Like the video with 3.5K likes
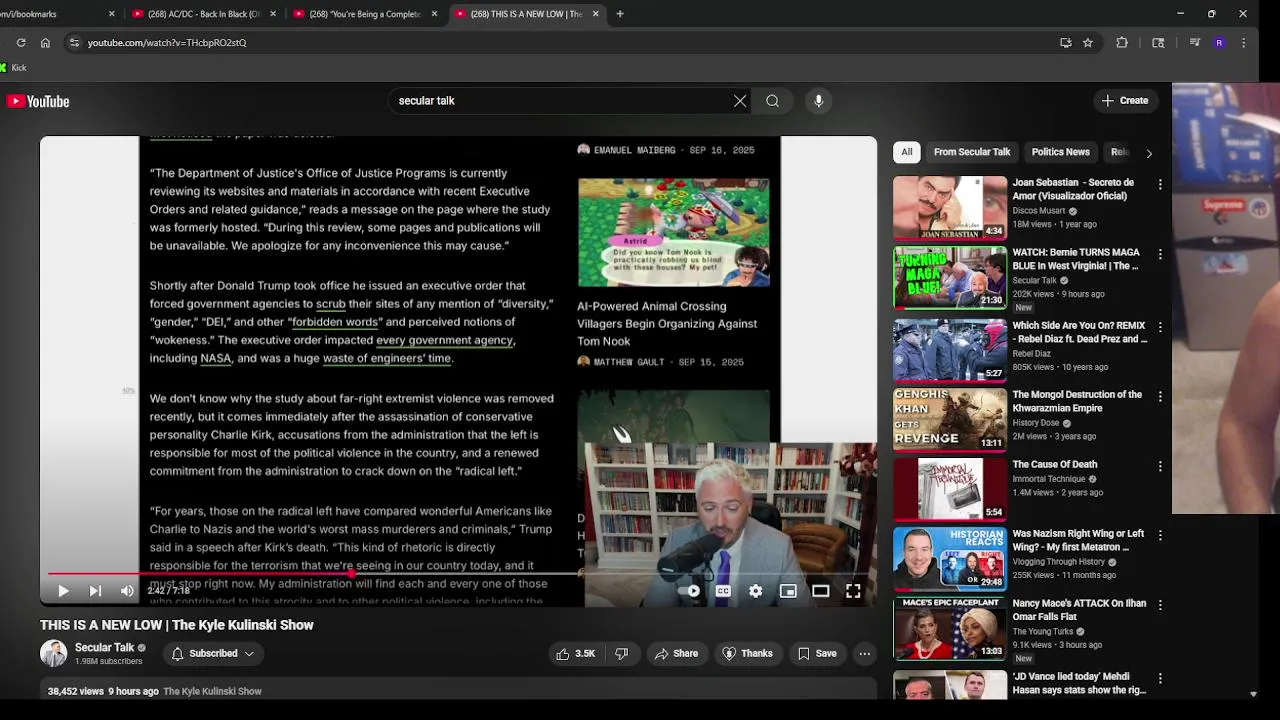 tap(576, 654)
